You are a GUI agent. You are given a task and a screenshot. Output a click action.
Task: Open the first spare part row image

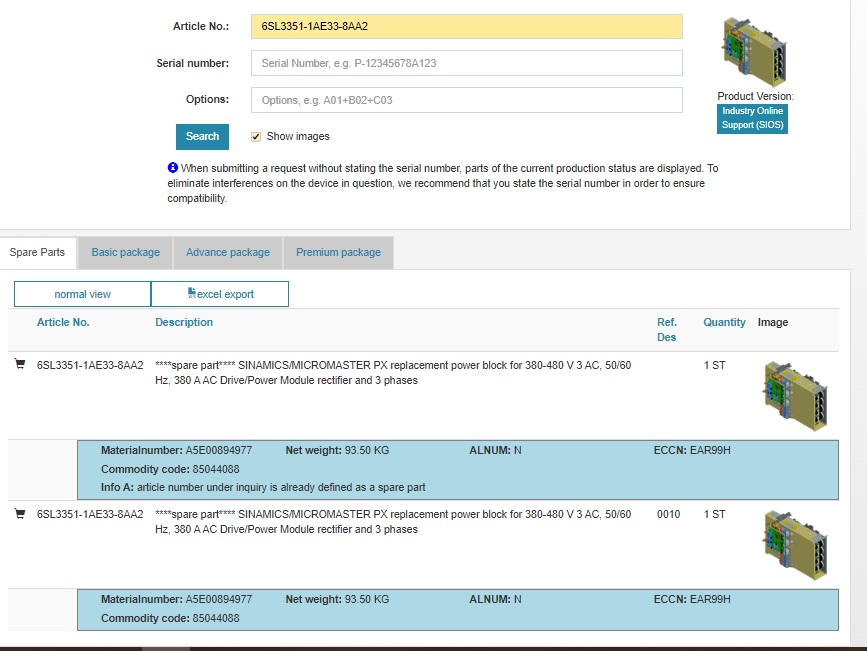[796, 396]
